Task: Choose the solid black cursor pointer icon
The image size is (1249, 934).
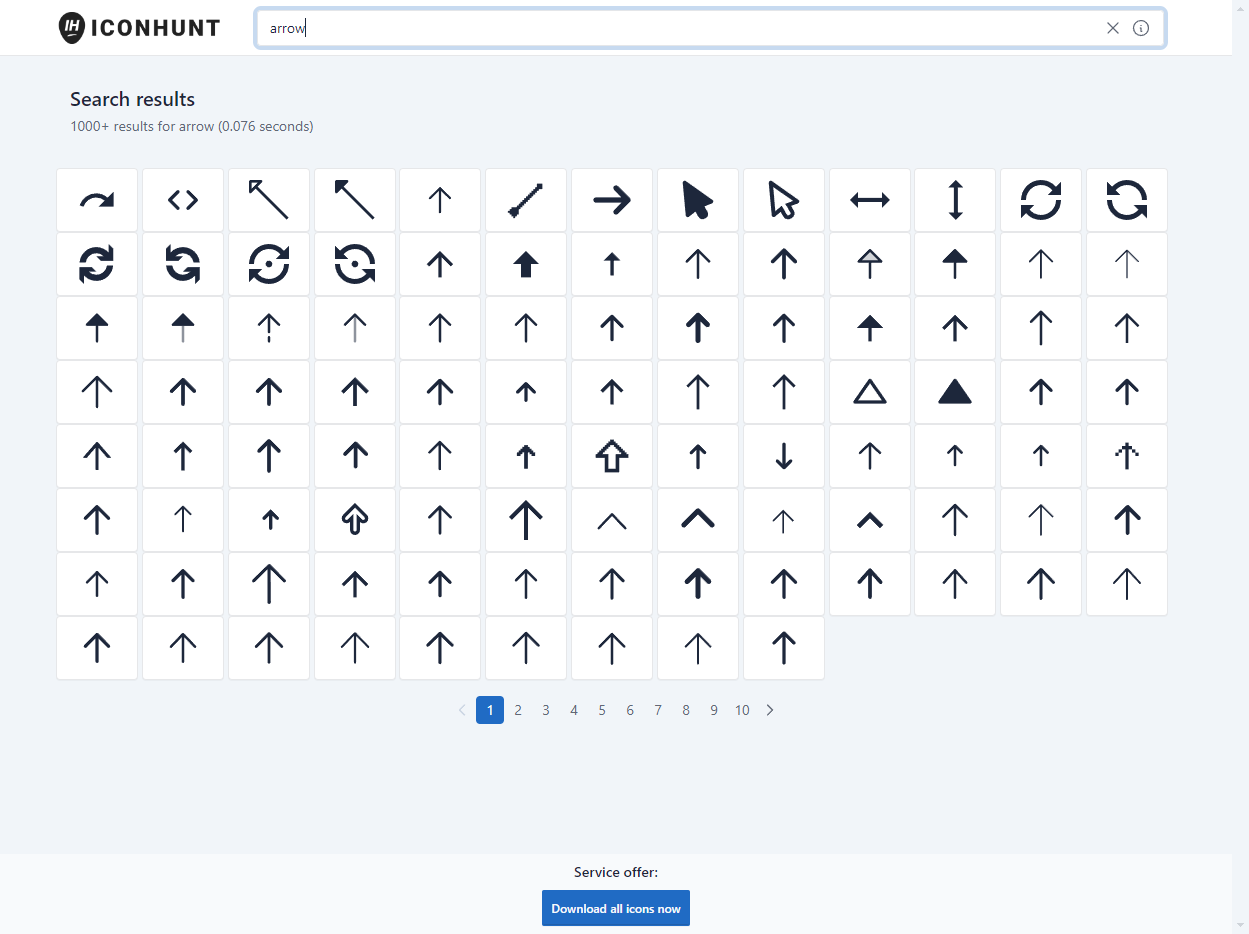Action: point(698,200)
